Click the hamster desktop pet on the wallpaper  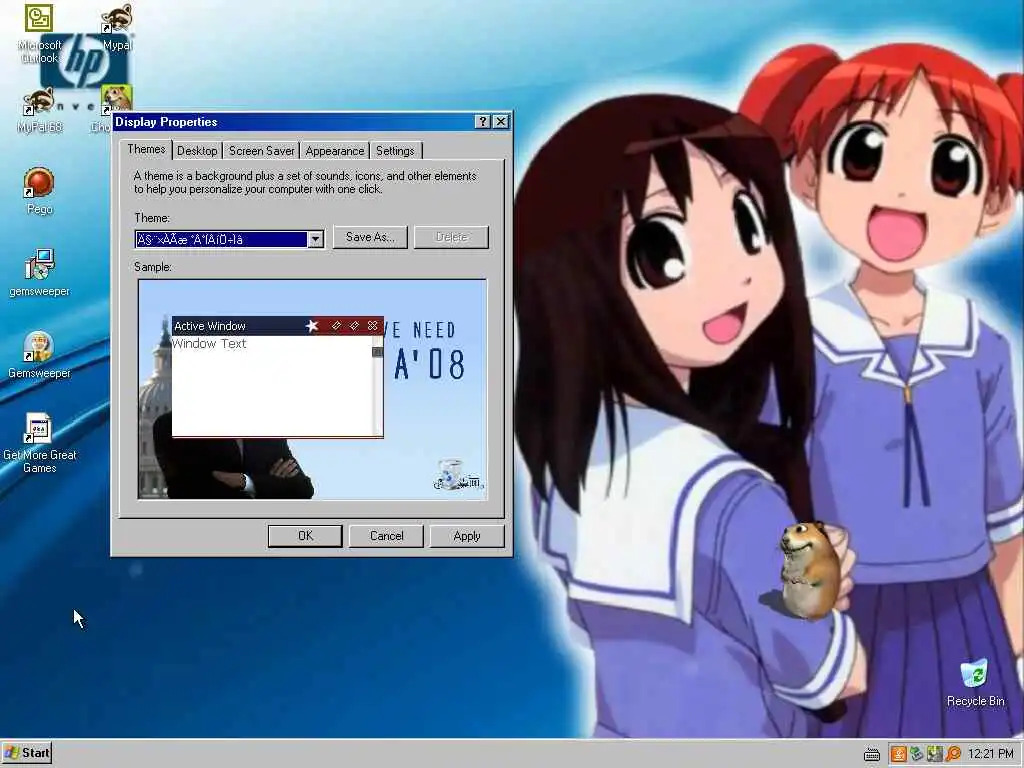coord(810,569)
